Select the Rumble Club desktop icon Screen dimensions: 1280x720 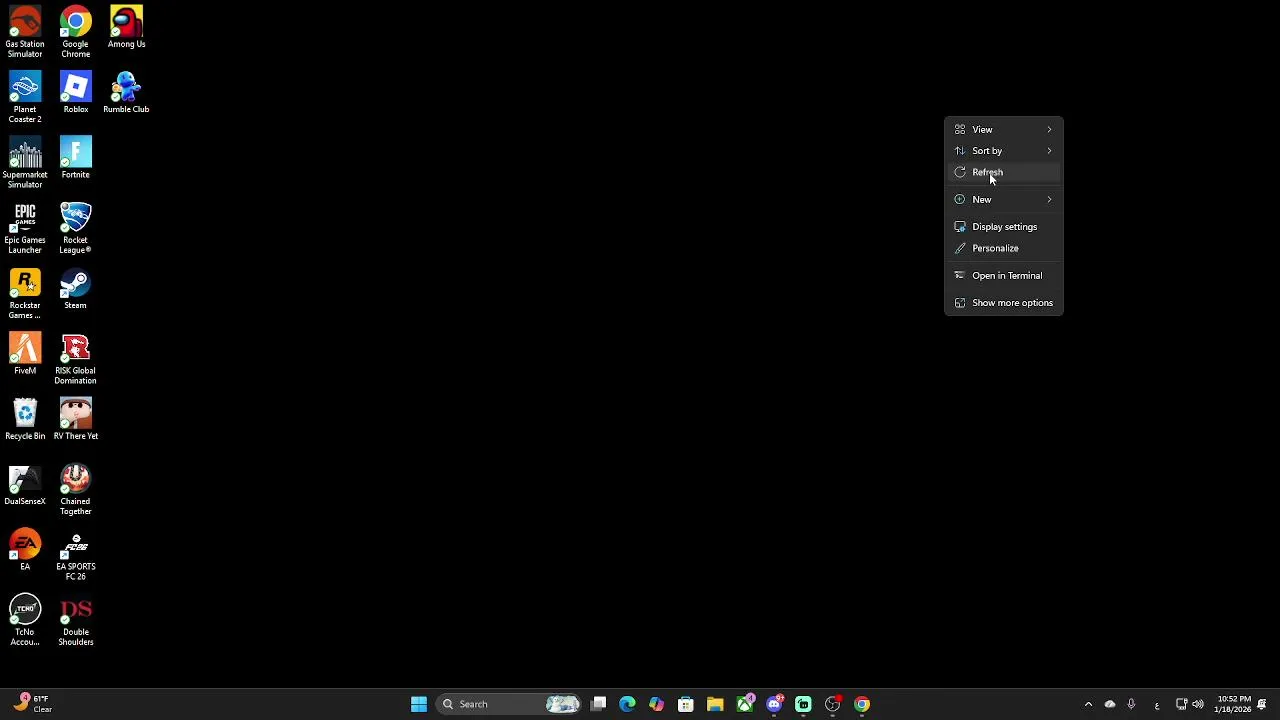coord(126,92)
